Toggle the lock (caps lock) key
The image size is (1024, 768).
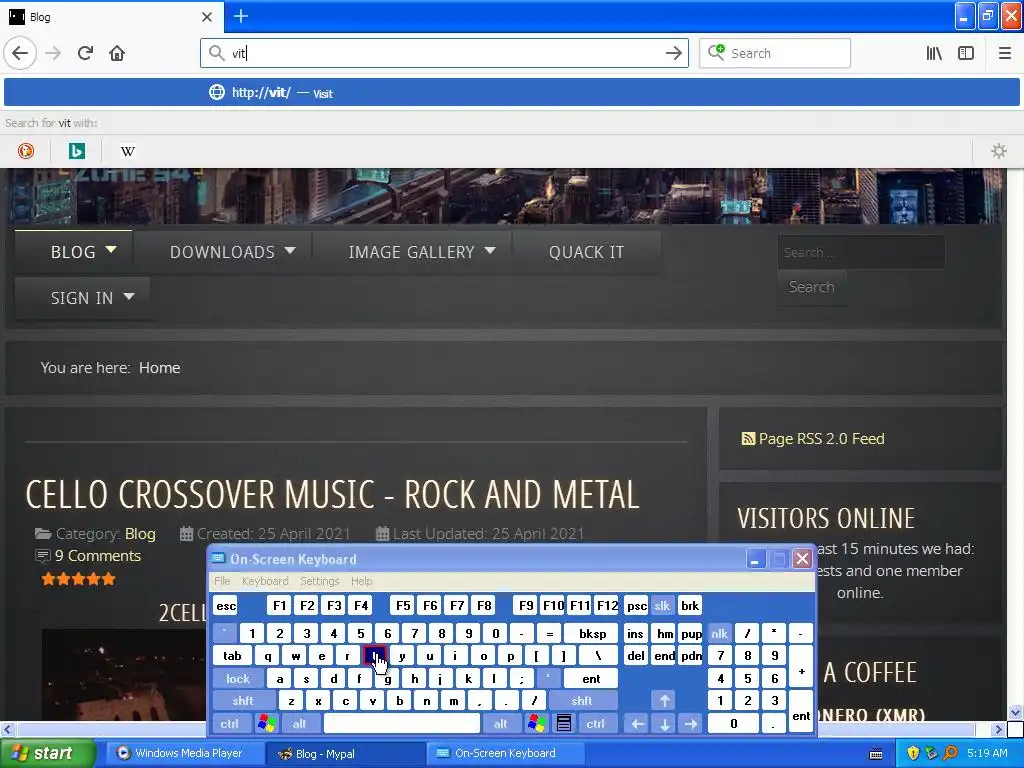pyautogui.click(x=238, y=679)
